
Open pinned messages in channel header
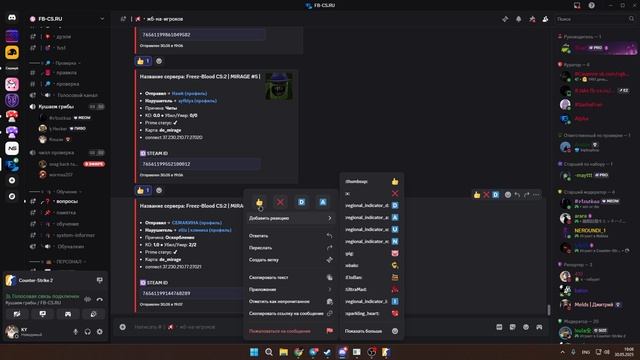532,19
